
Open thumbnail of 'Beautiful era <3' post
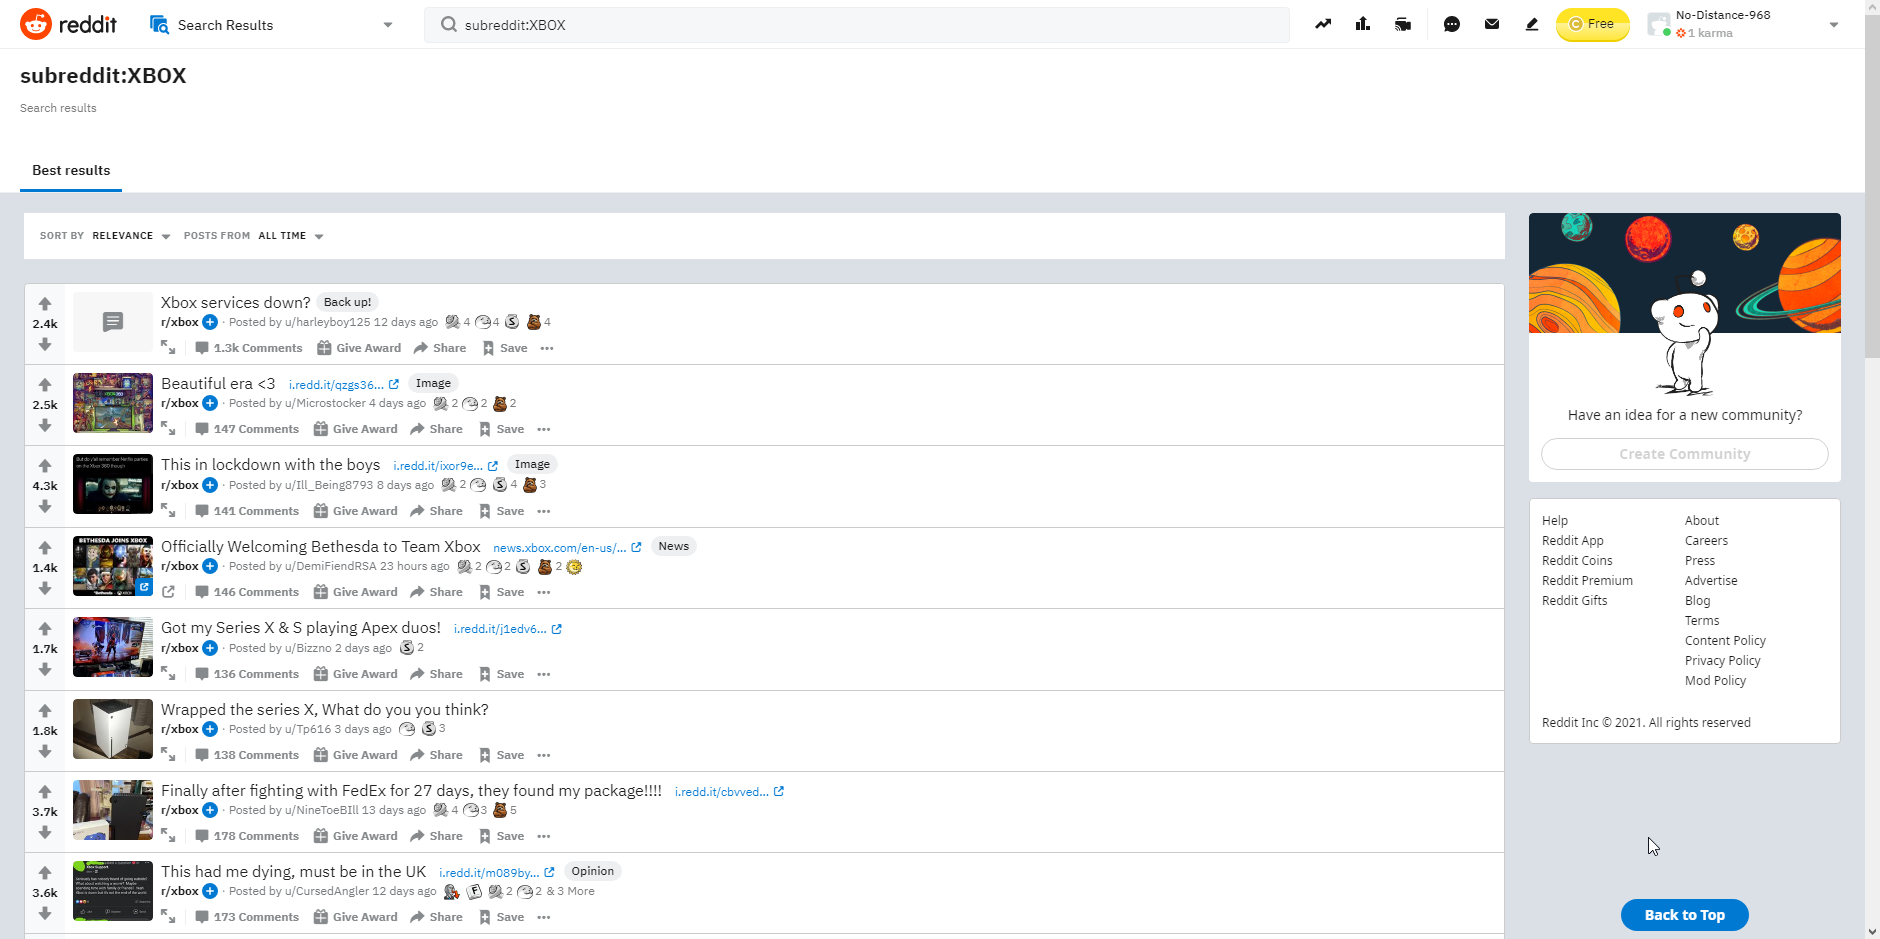click(x=113, y=403)
